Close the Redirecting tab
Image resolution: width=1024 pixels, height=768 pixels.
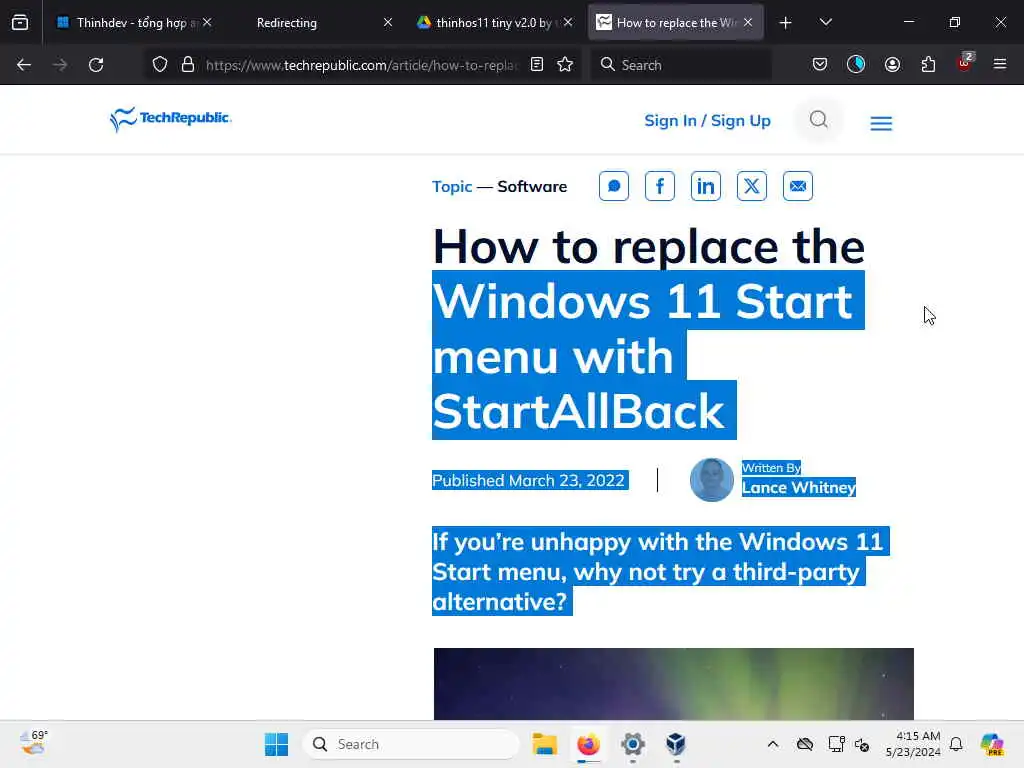pyautogui.click(x=388, y=22)
